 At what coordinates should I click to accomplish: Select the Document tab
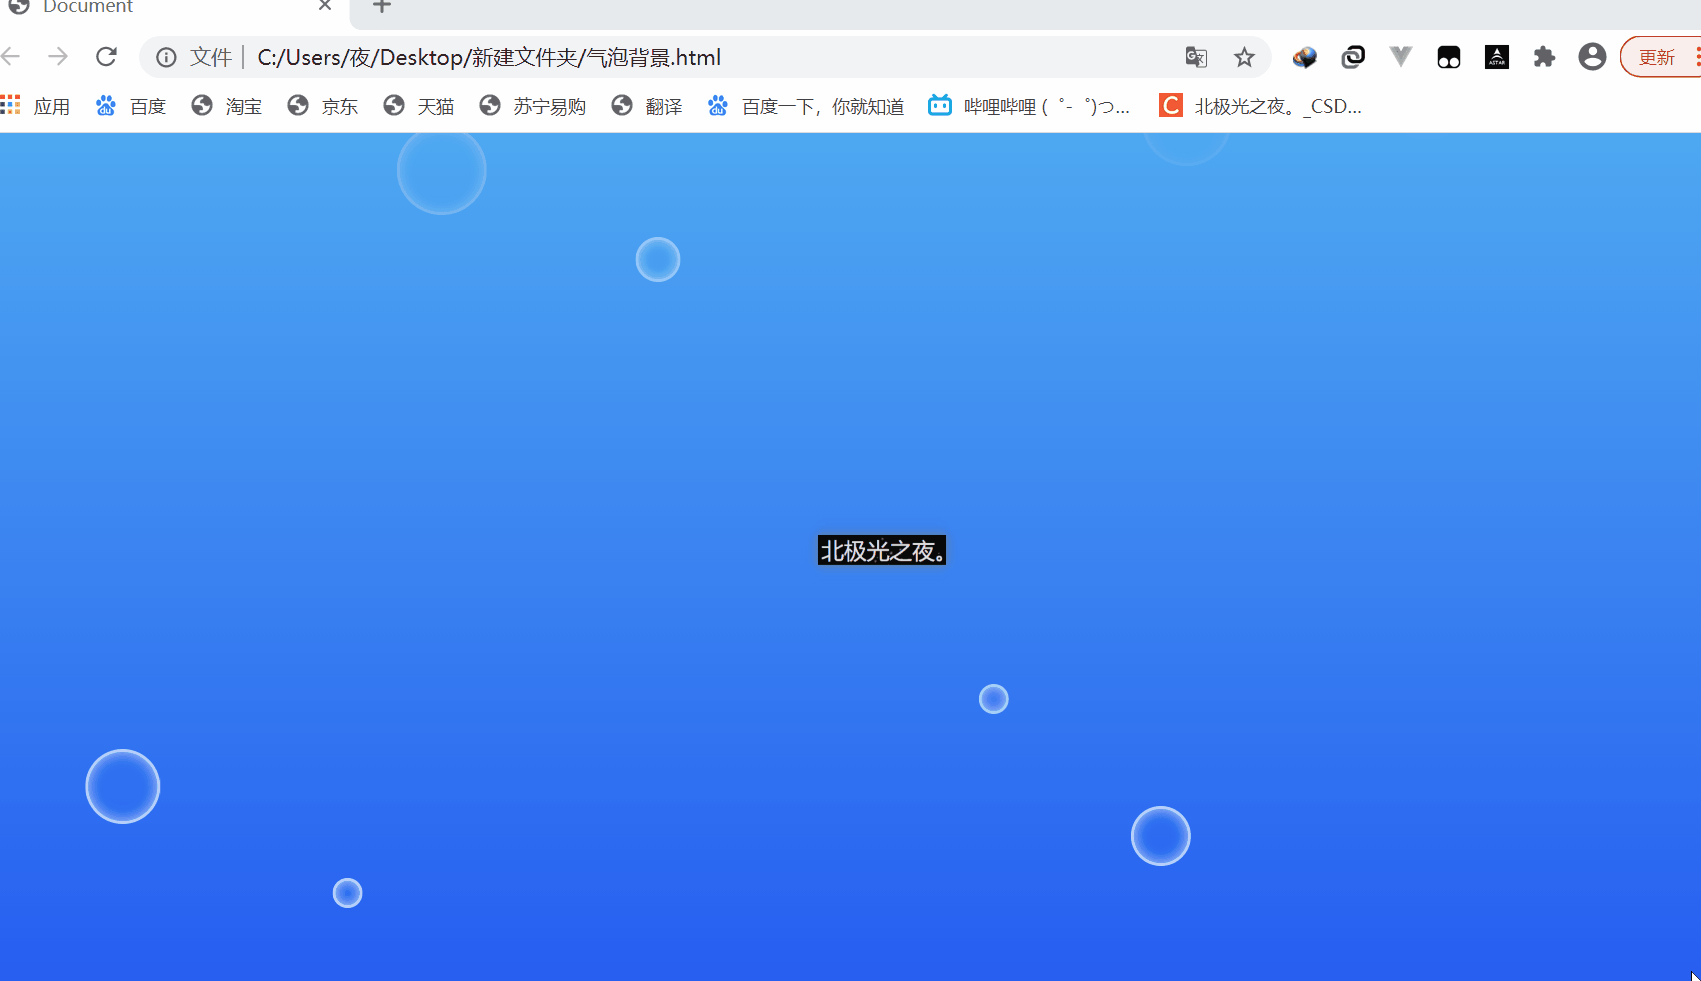coord(175,8)
